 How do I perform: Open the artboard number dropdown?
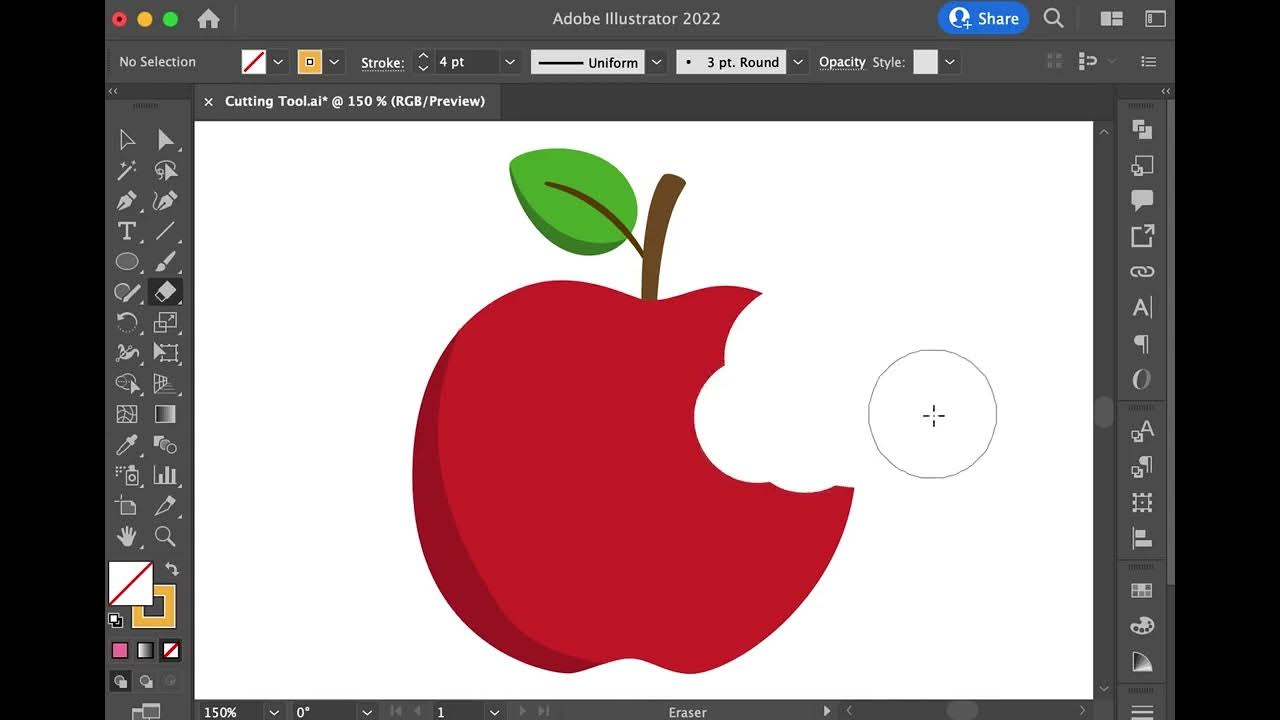click(x=493, y=712)
